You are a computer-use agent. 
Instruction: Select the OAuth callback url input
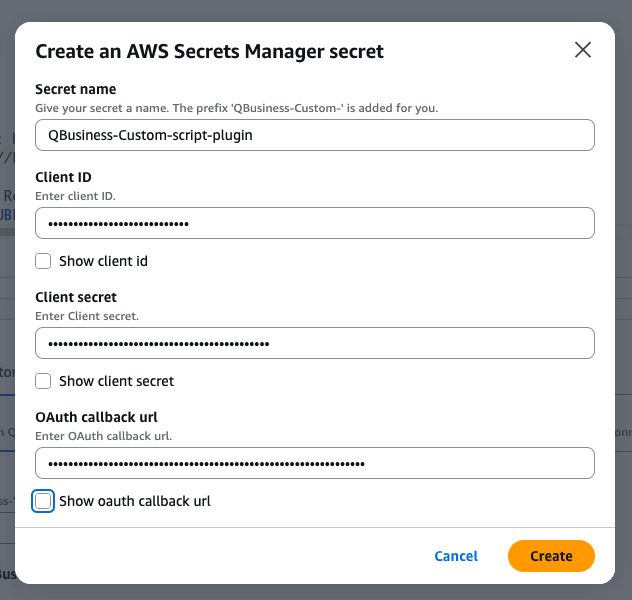pyautogui.click(x=314, y=463)
